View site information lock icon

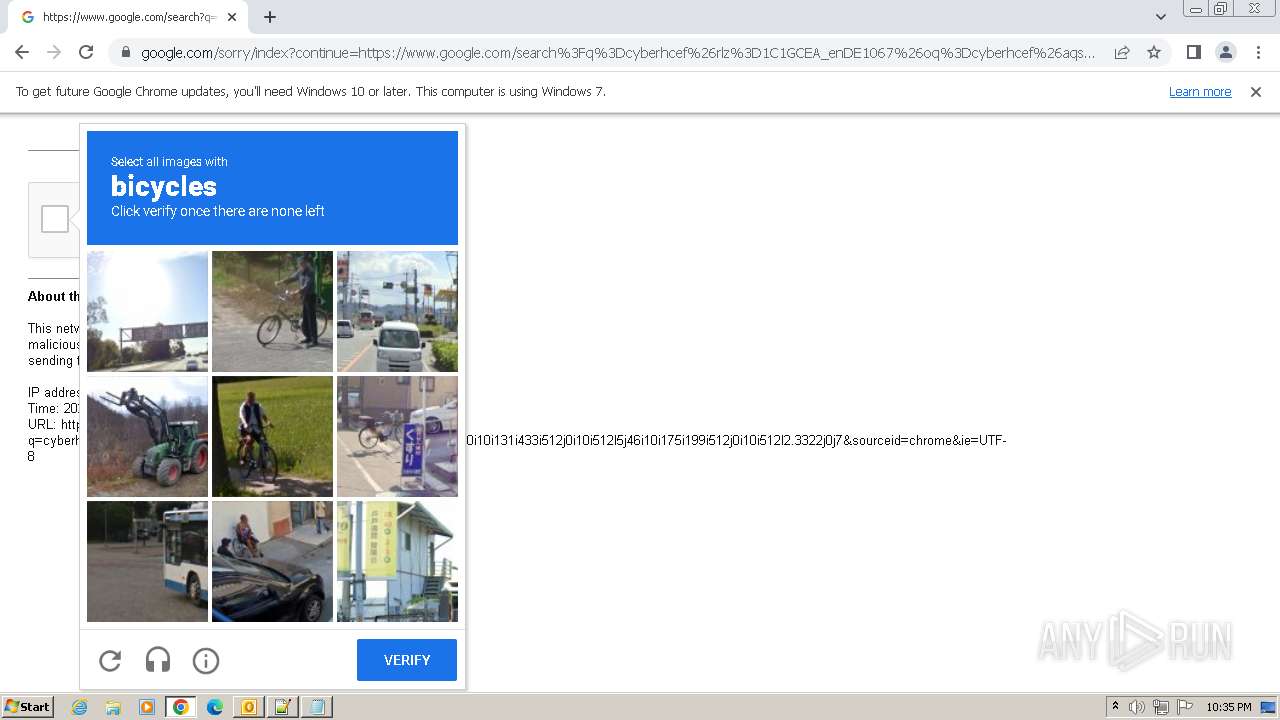(125, 53)
